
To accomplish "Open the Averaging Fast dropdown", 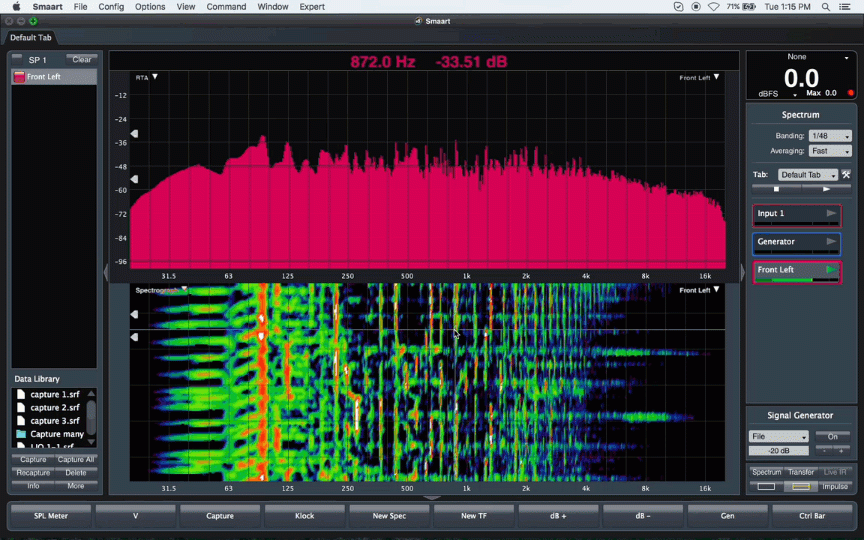I will point(830,151).
